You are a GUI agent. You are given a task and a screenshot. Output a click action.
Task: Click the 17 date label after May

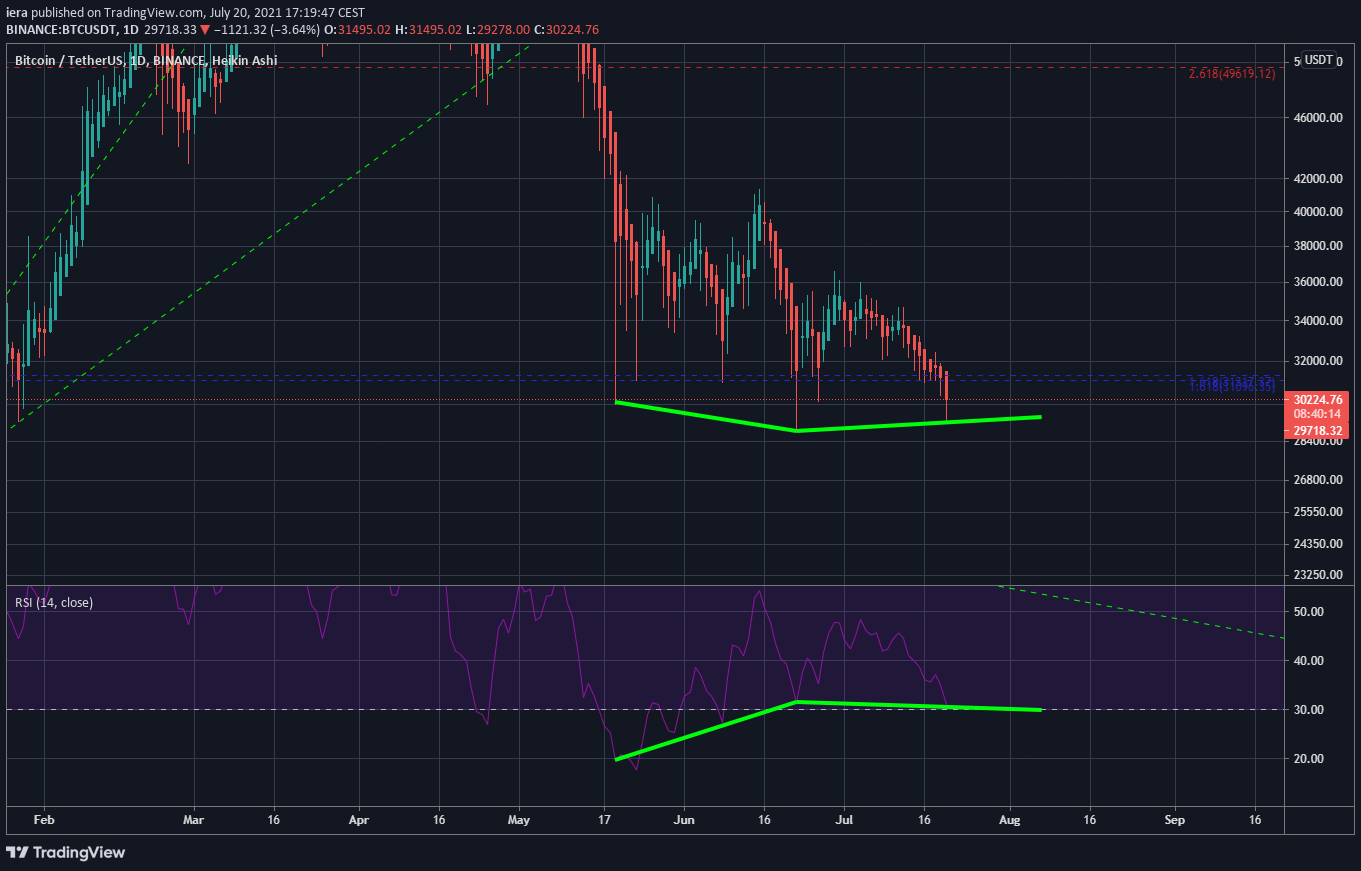click(x=603, y=820)
